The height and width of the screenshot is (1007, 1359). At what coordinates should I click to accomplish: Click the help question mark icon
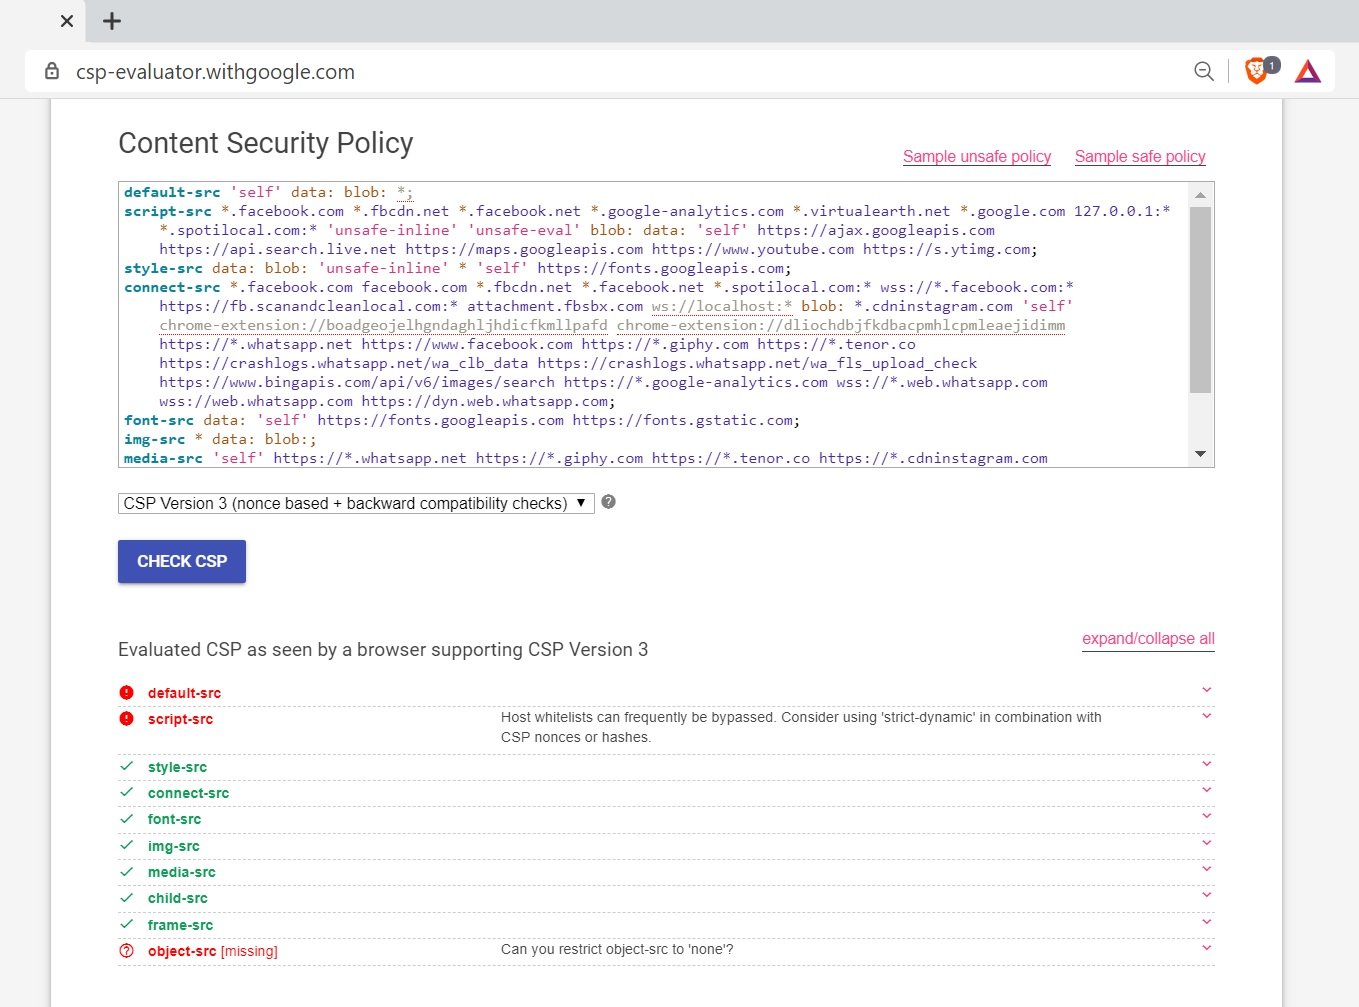pyautogui.click(x=608, y=502)
